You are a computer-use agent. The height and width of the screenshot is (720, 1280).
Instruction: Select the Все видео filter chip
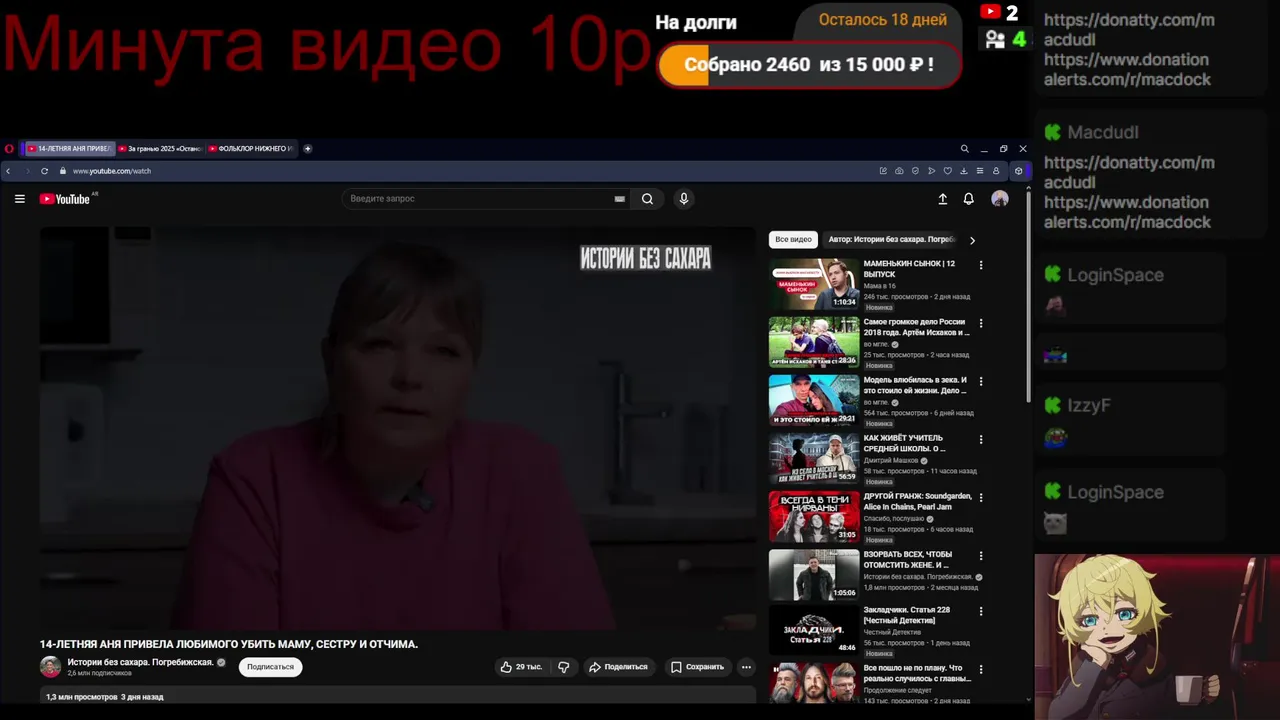pyautogui.click(x=793, y=240)
